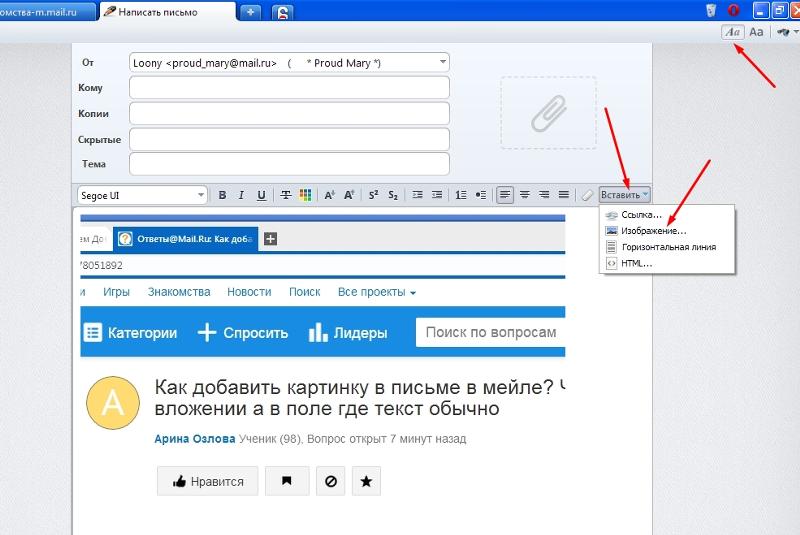Expand the Все проекты dropdown
The width and height of the screenshot is (800, 535).
(377, 292)
